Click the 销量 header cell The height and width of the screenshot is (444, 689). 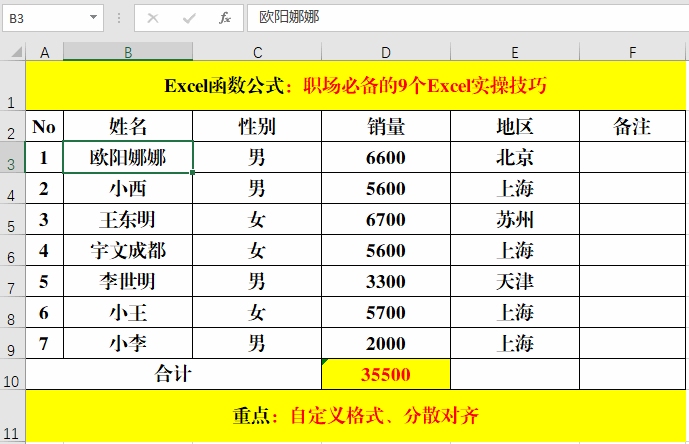[386, 126]
